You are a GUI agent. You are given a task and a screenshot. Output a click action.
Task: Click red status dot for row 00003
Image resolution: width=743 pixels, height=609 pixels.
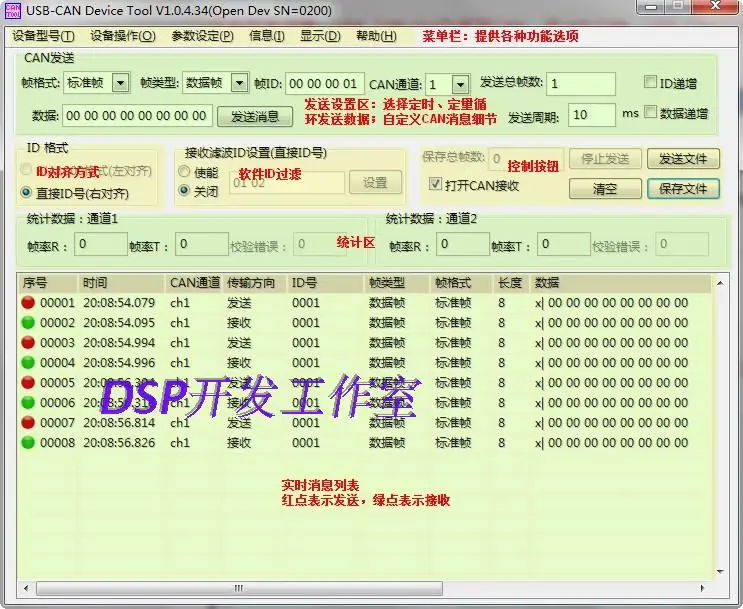click(28, 342)
